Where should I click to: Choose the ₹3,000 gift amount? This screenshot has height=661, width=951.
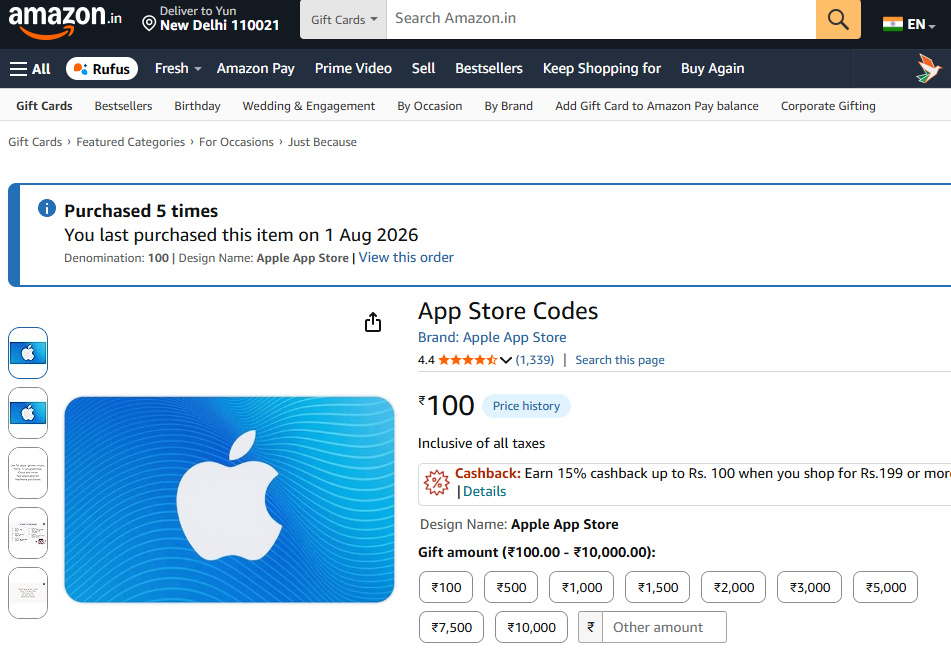(810, 587)
